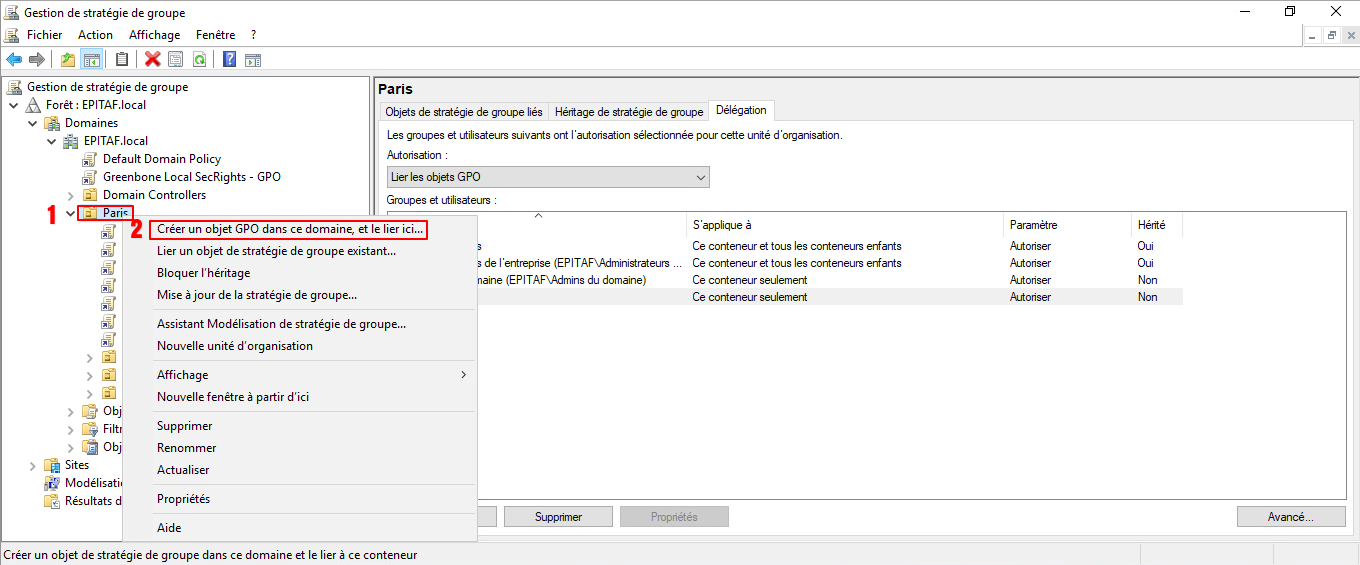Choose 'Créer un objet GPO dans ce domaine'
This screenshot has height=565, width=1360.
pos(290,229)
